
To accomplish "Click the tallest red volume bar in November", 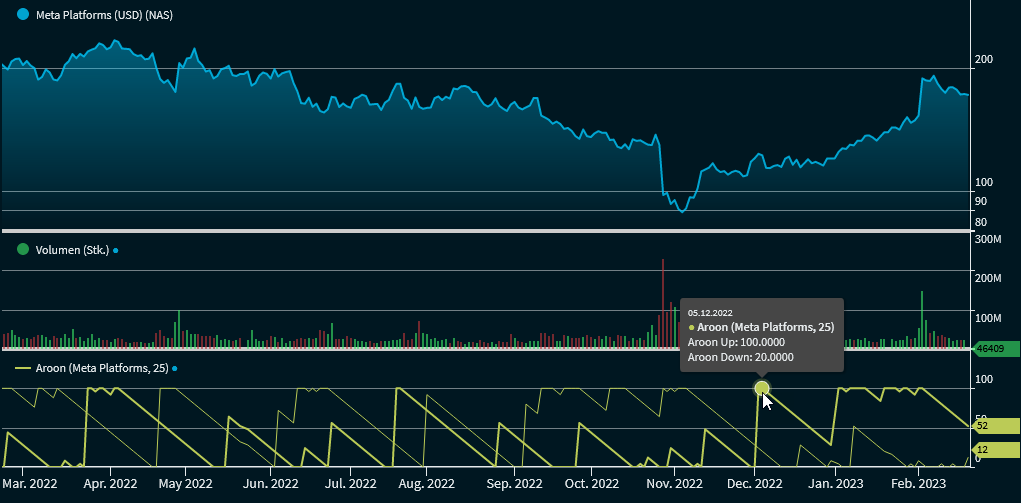I will click(663, 300).
